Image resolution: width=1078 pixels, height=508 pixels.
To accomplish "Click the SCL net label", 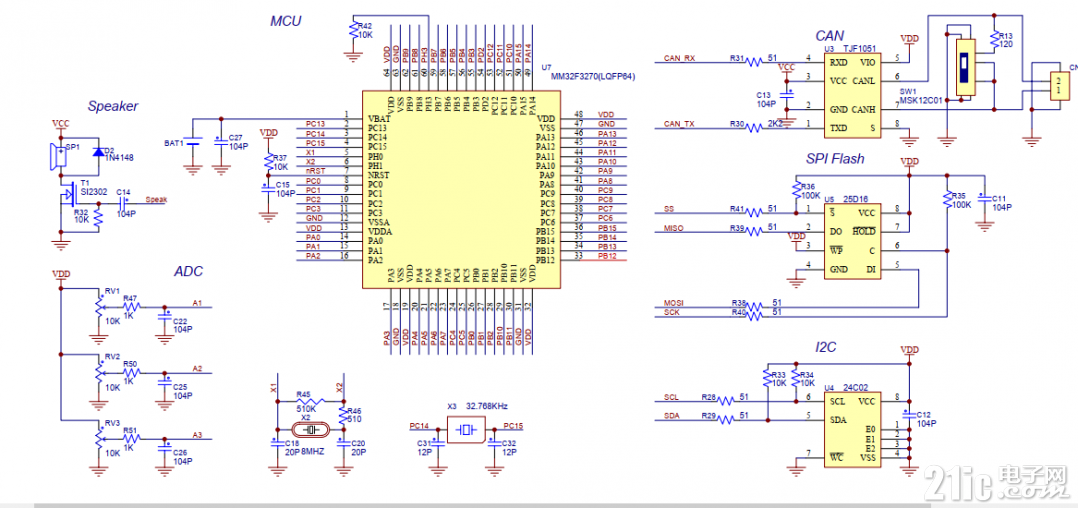I will 671,397.
